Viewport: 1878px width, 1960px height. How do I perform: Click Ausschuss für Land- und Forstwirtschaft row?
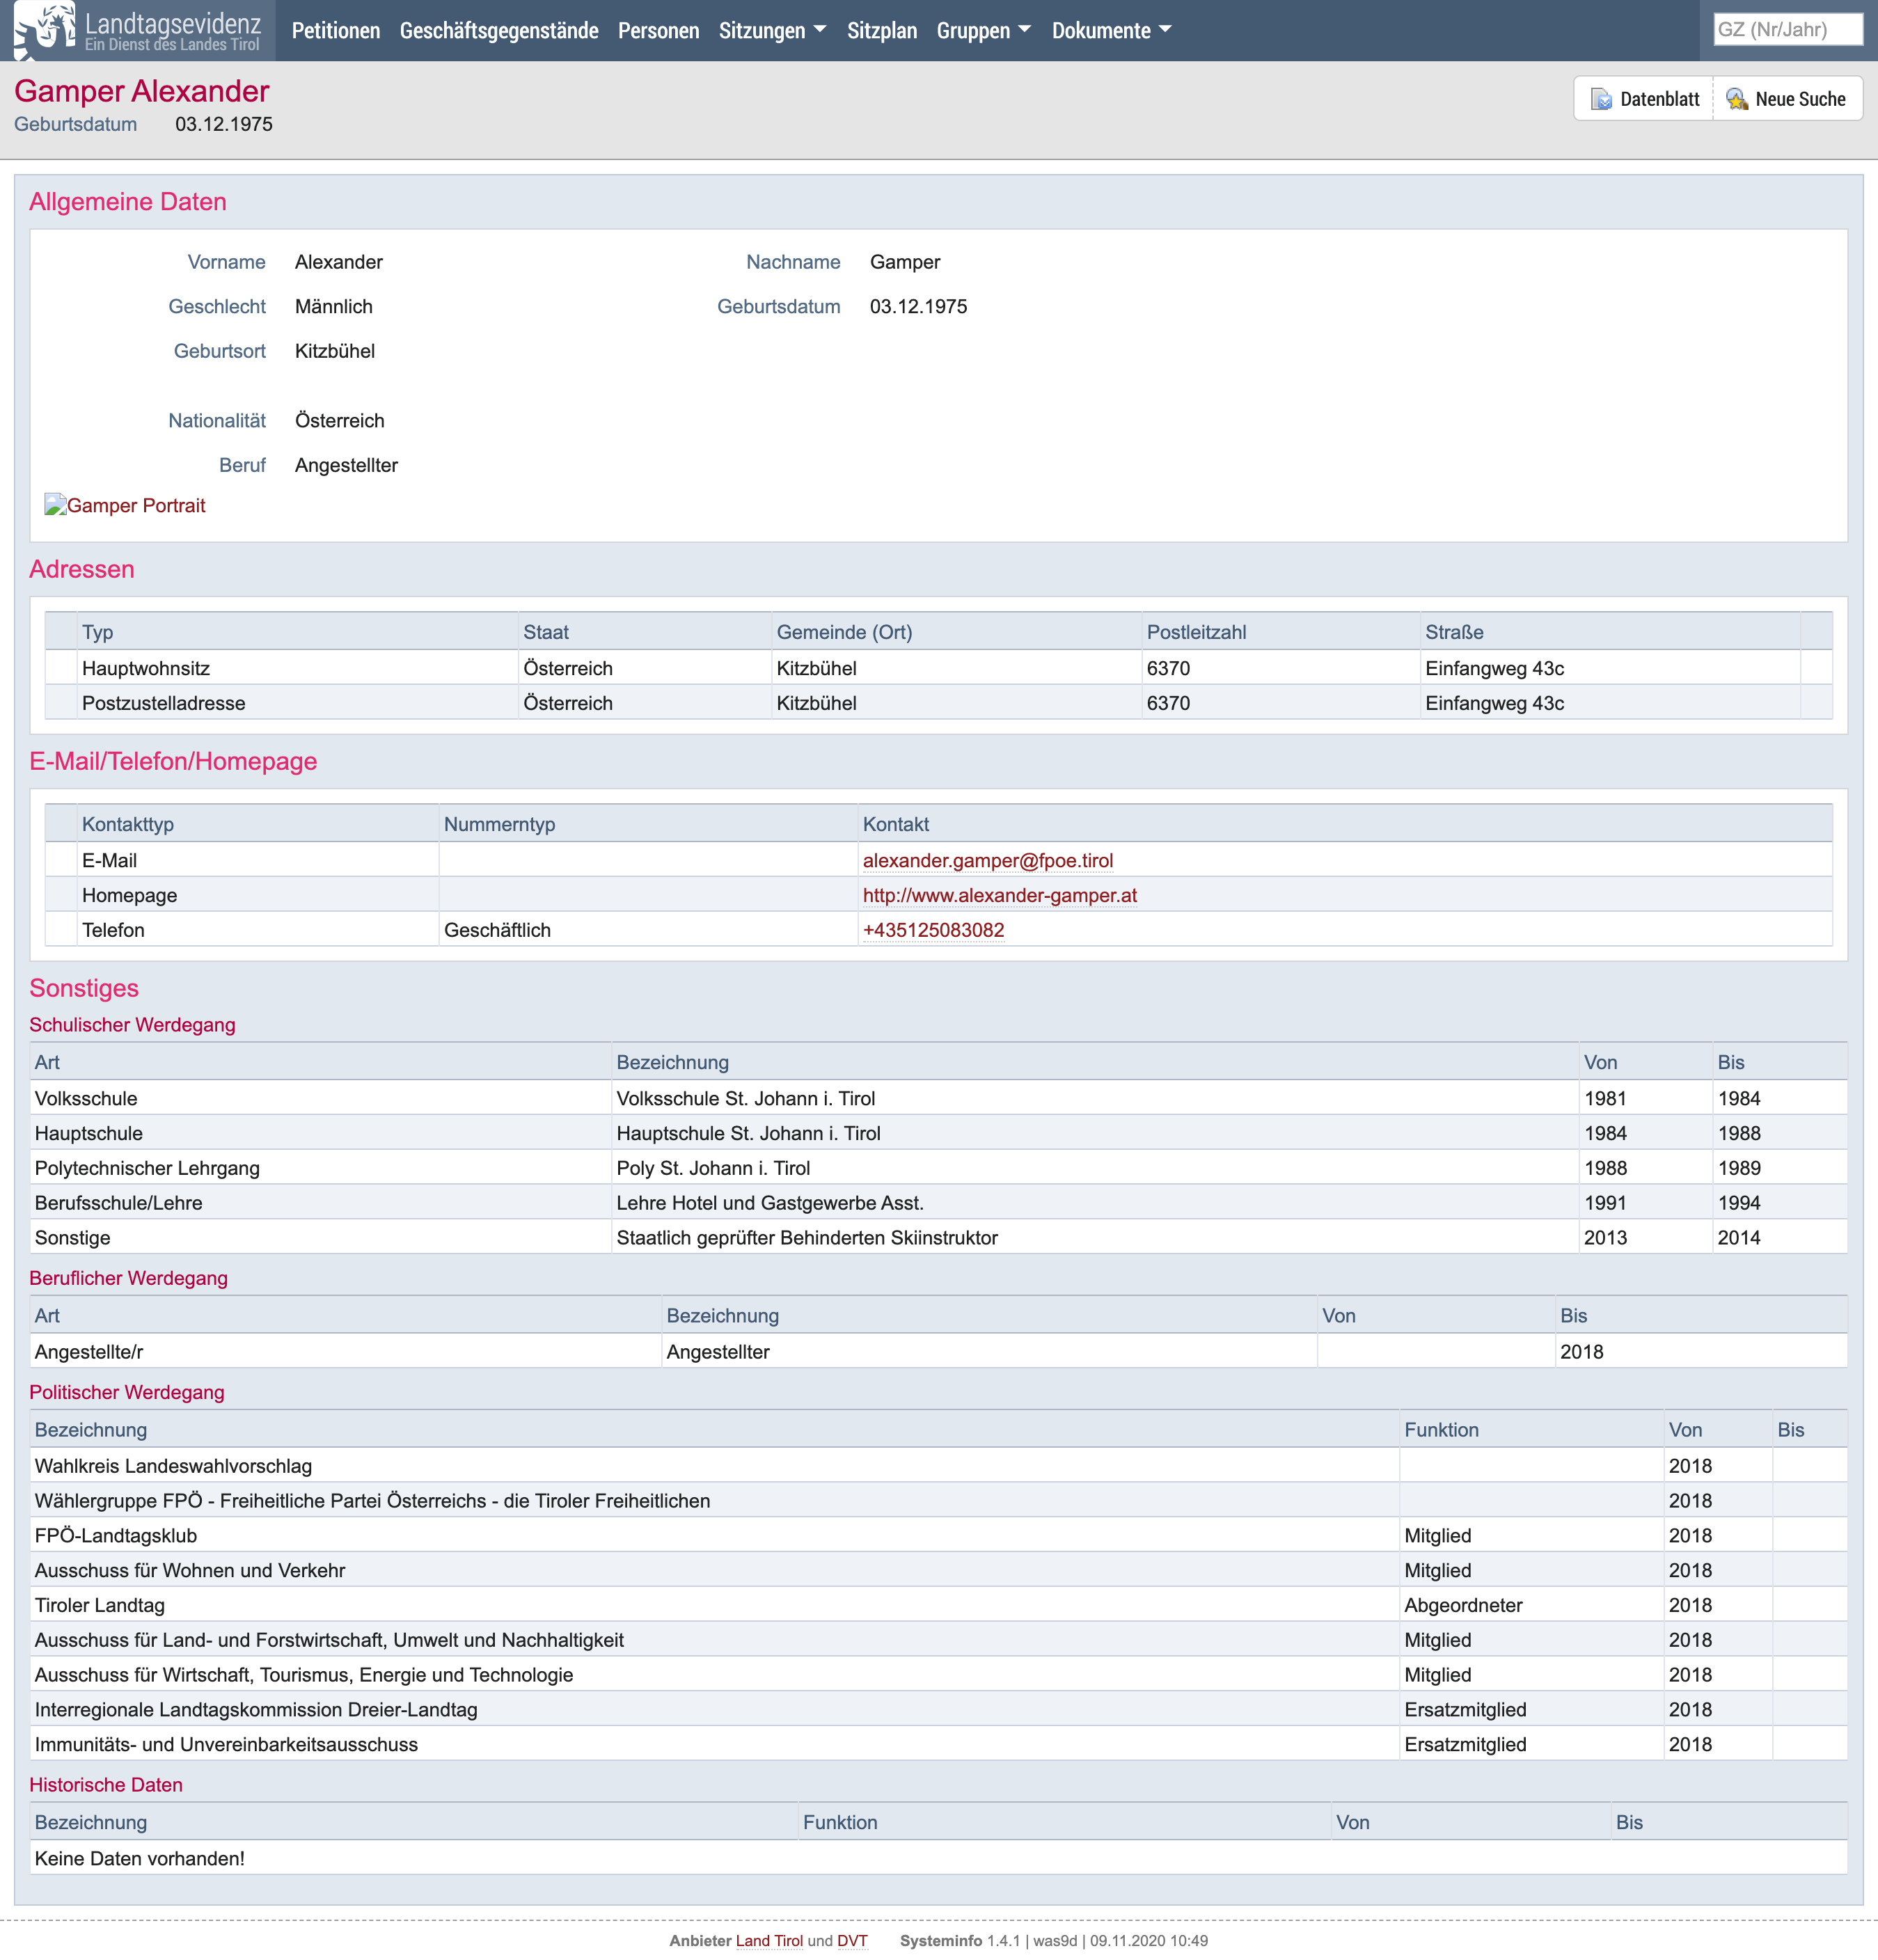[938, 1640]
